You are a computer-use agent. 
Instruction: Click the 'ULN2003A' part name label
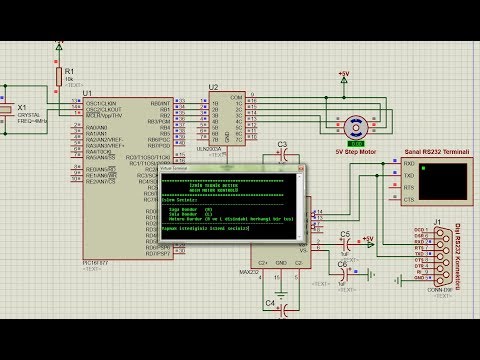coord(209,149)
